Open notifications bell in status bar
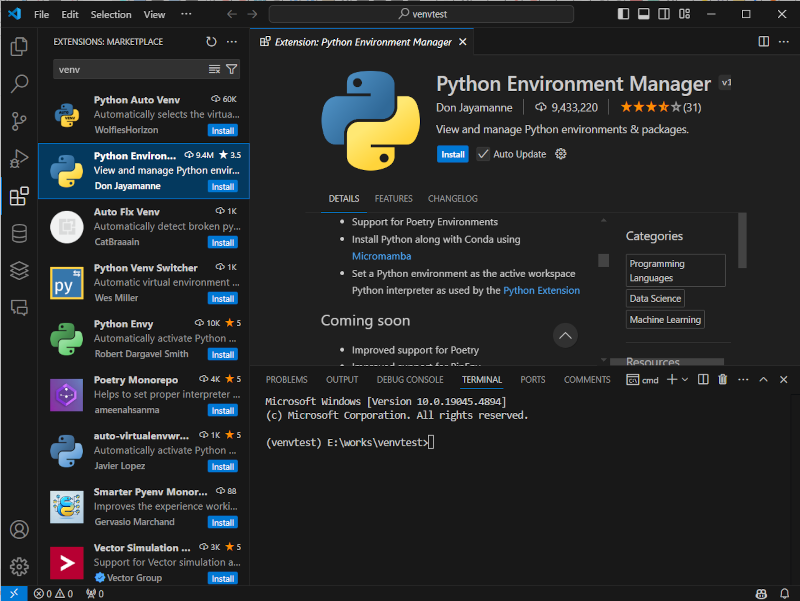The width and height of the screenshot is (800, 601). click(784, 594)
